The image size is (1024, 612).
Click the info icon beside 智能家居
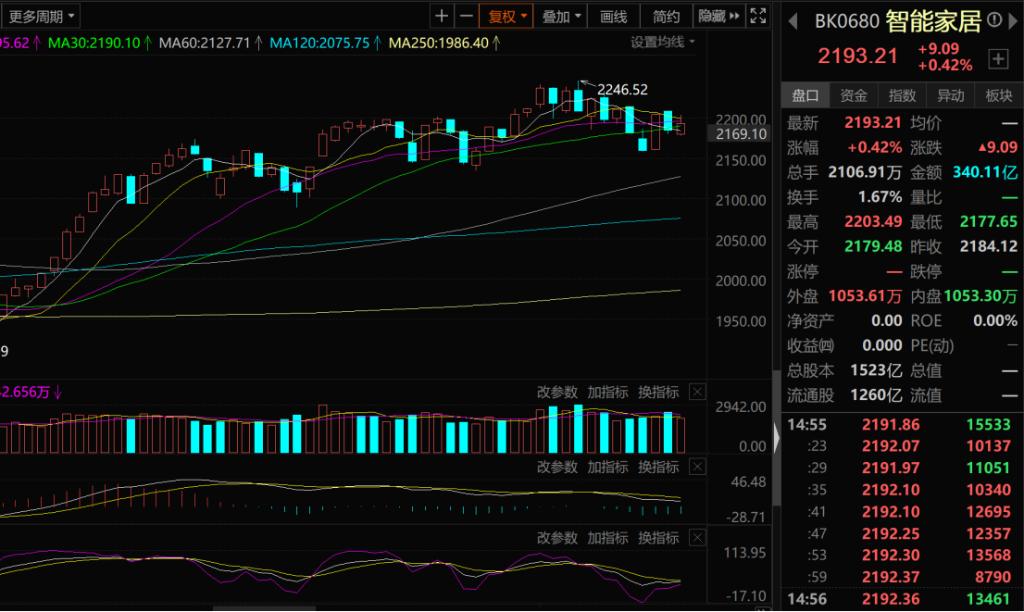[996, 22]
